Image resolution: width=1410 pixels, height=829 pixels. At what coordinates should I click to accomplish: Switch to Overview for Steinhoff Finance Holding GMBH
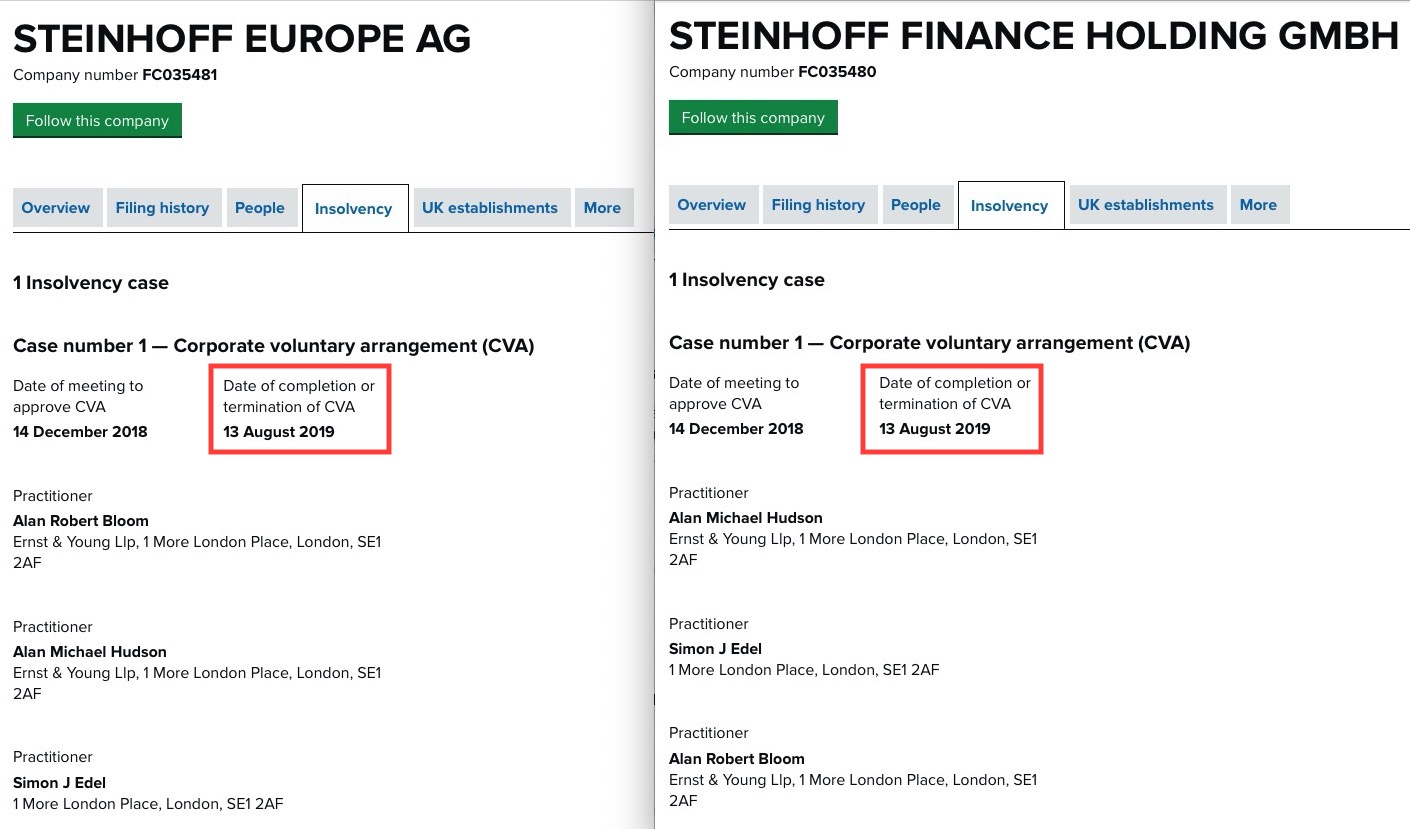[x=712, y=204]
